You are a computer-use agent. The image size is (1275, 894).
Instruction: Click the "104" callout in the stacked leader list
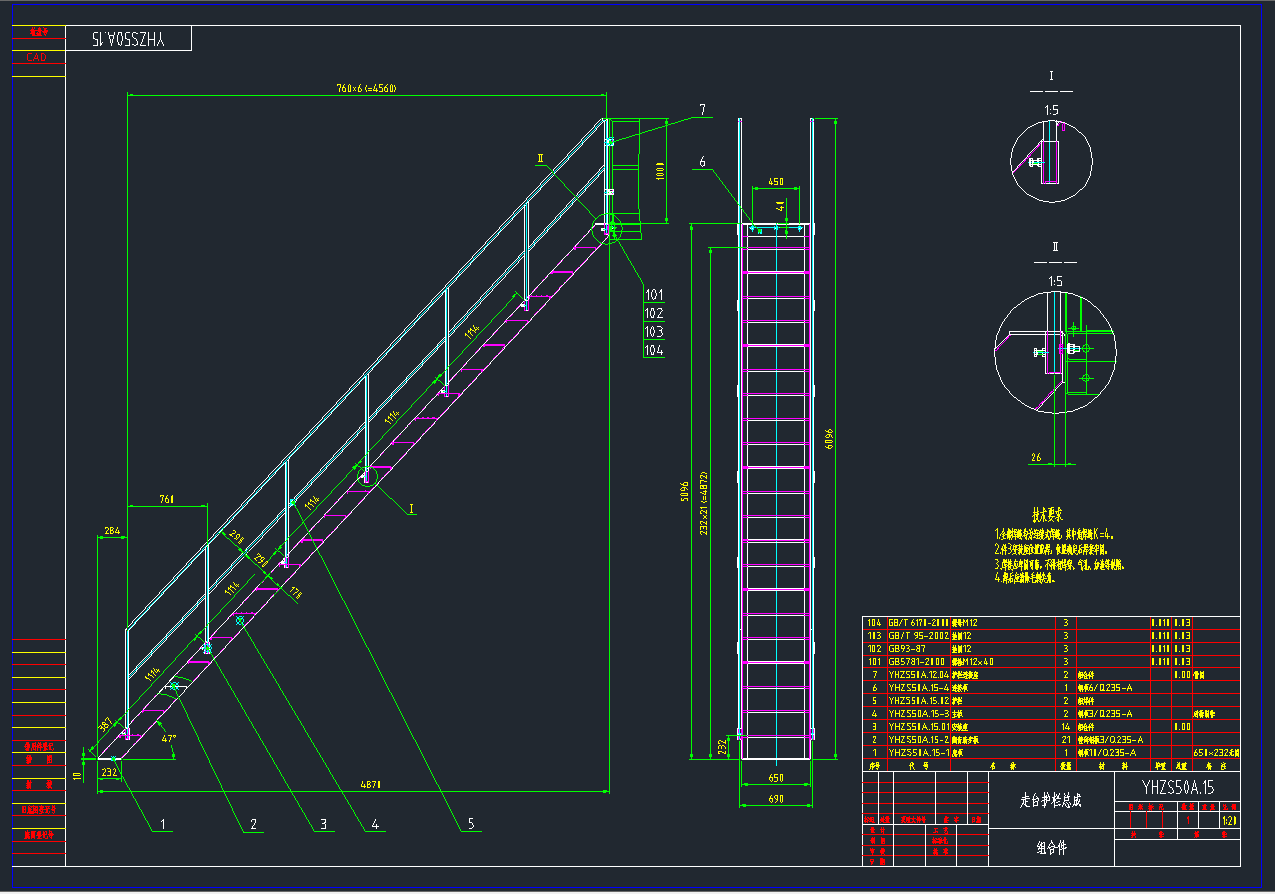[654, 350]
